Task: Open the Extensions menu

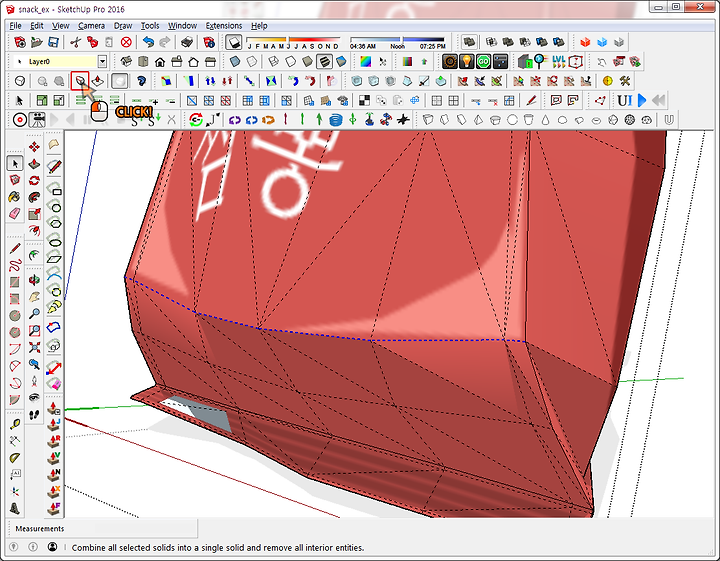Action: pos(224,25)
